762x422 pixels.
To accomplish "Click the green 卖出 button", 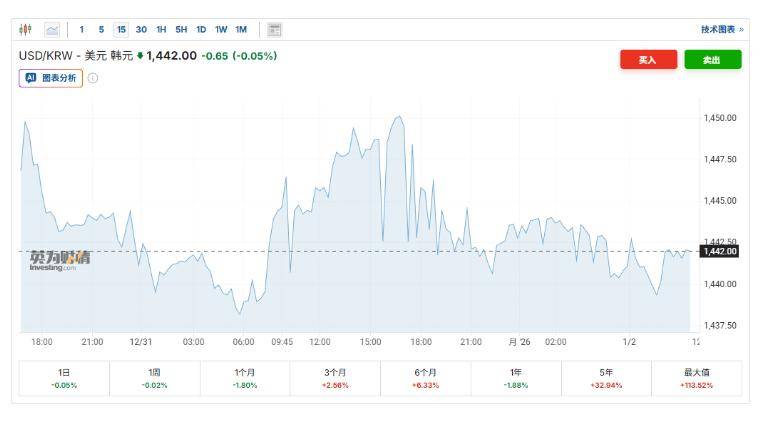I will 713,60.
